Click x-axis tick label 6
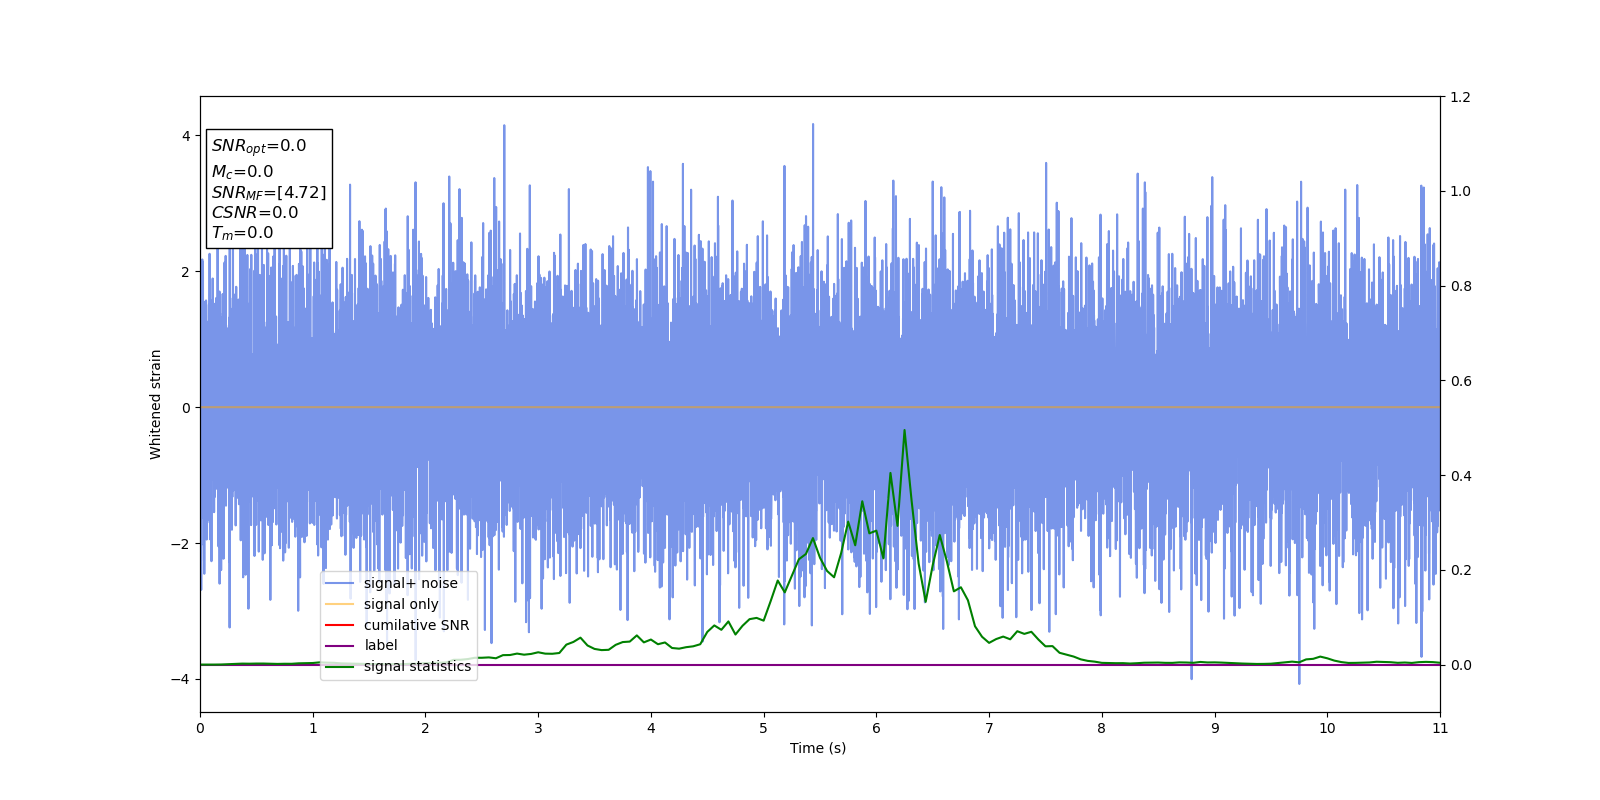The image size is (1600, 800). pos(876,728)
